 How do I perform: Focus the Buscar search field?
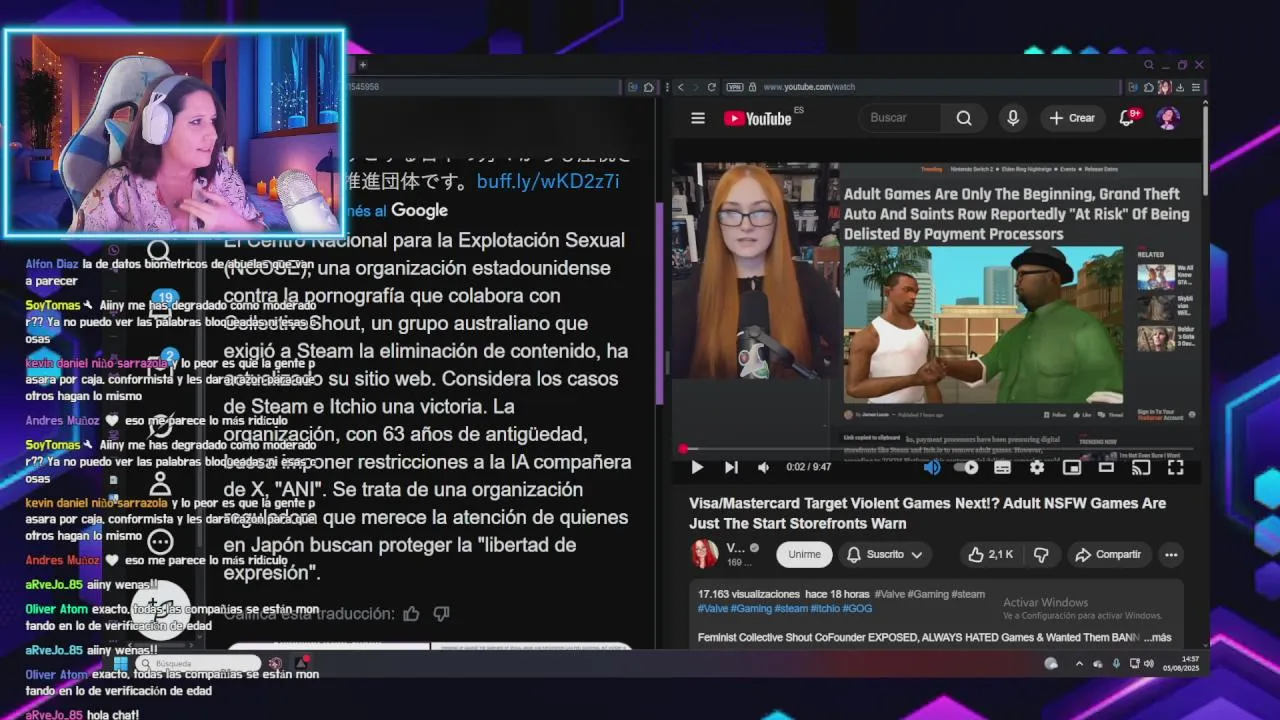[900, 118]
